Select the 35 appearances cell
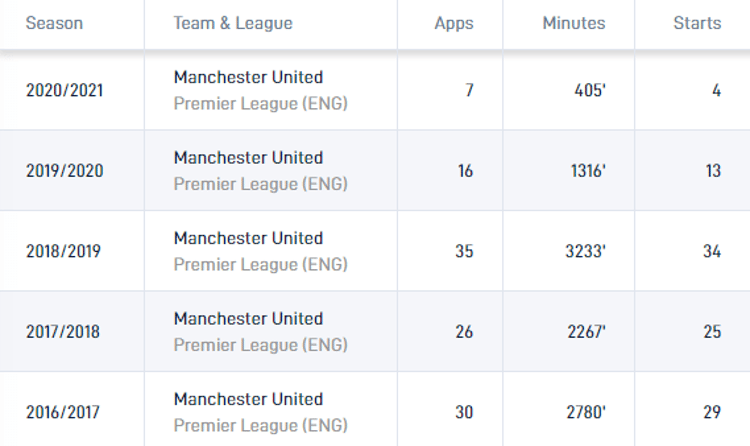Viewport: 750px width, 446px height. coord(464,252)
